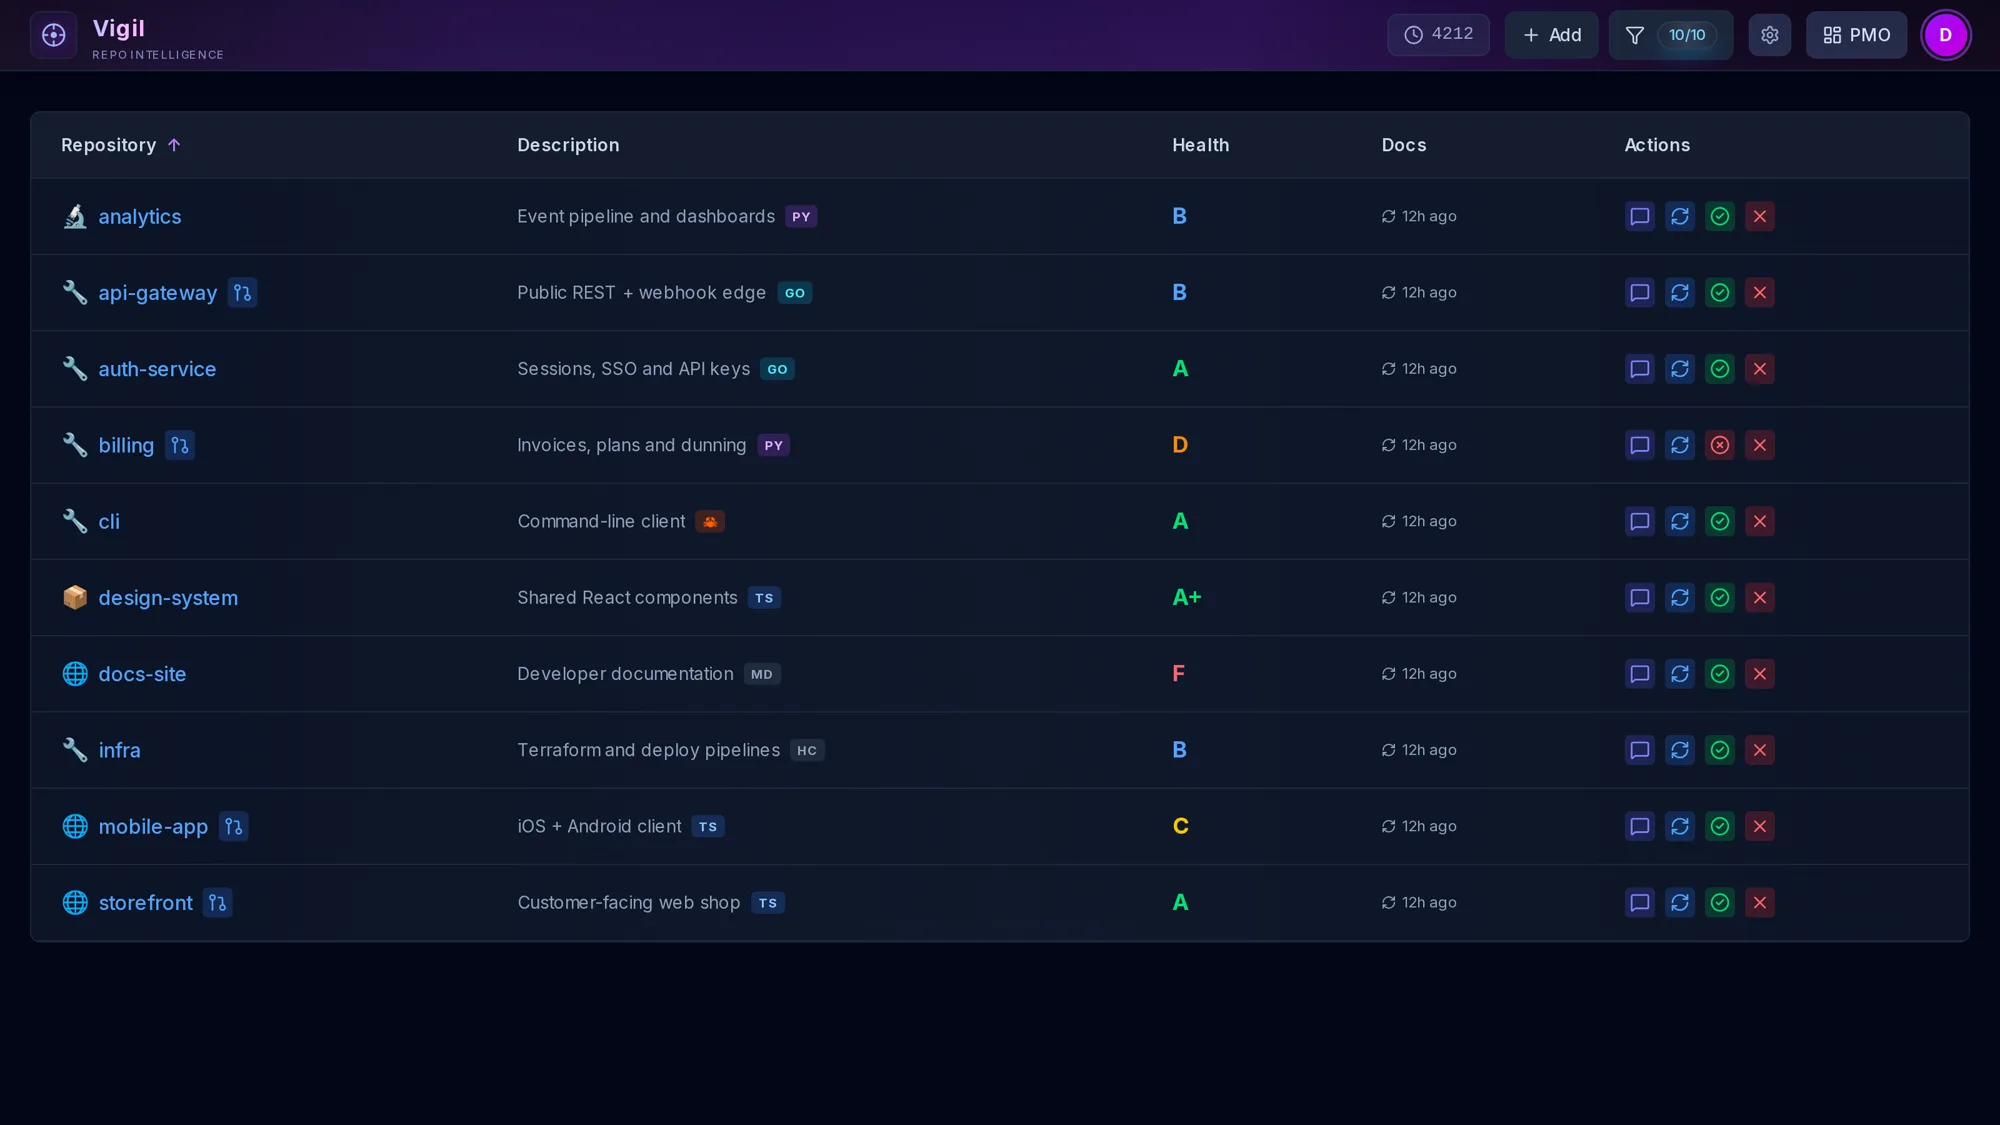Refresh docs for api-gateway row
The width and height of the screenshot is (2000, 1125).
click(x=1680, y=293)
